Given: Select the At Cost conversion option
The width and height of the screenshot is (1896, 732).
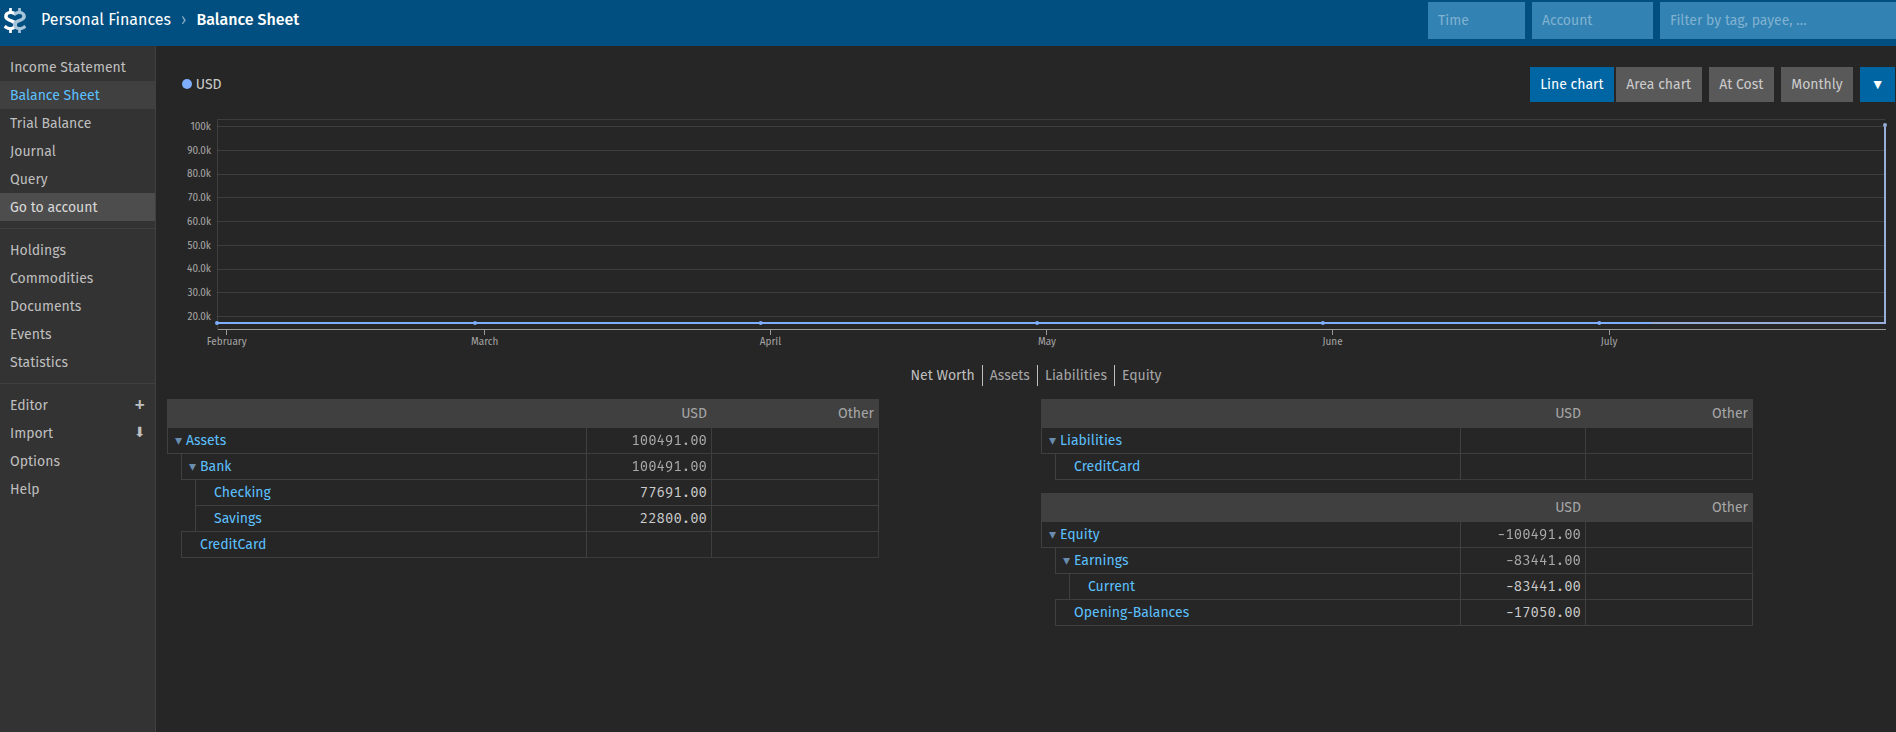Looking at the screenshot, I should 1741,84.
